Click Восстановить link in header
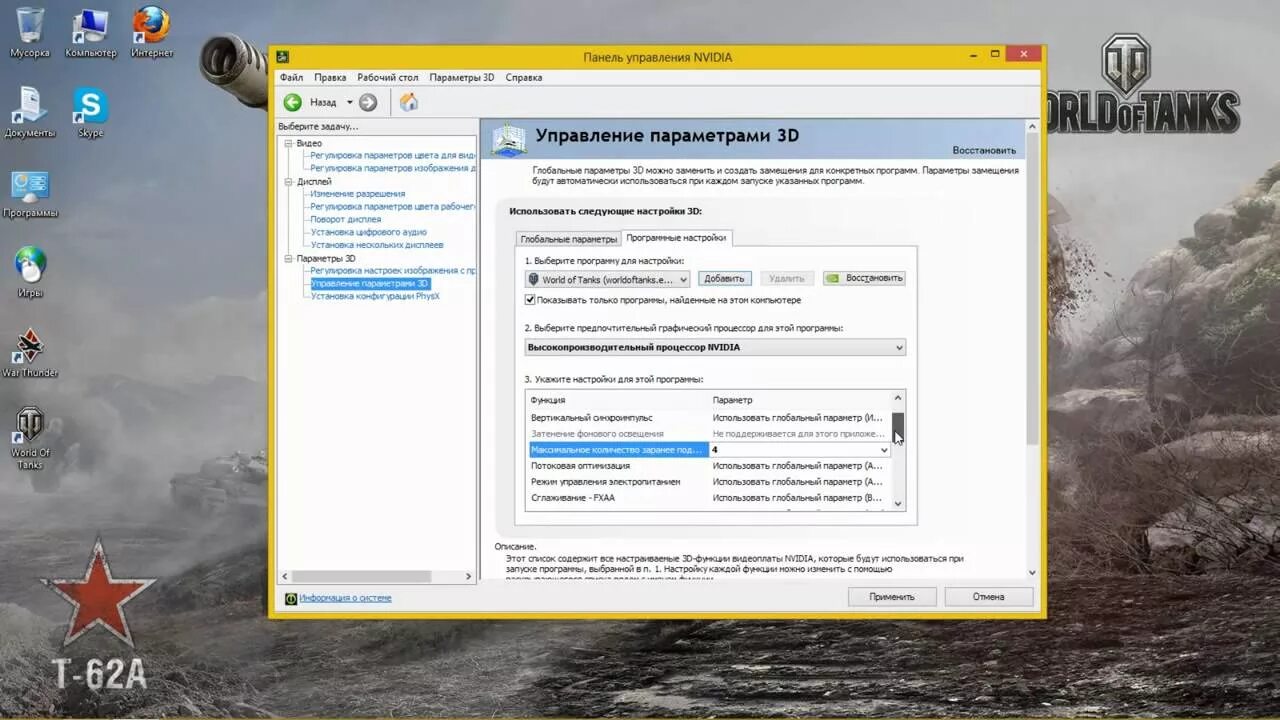 click(984, 150)
